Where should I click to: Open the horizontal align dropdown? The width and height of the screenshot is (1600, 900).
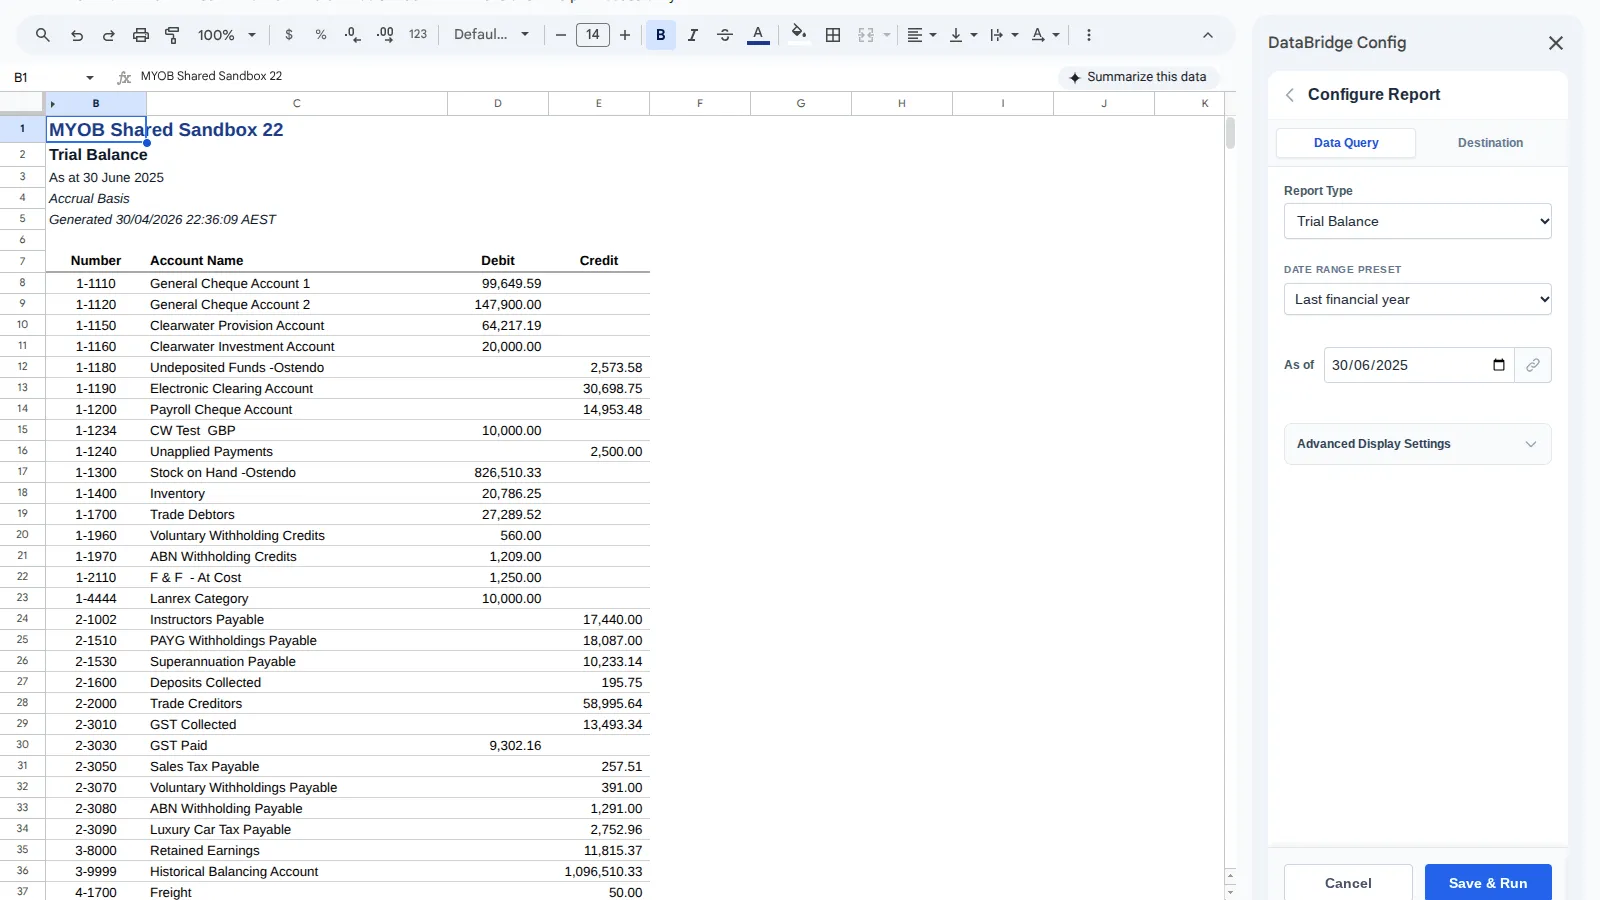click(x=922, y=35)
